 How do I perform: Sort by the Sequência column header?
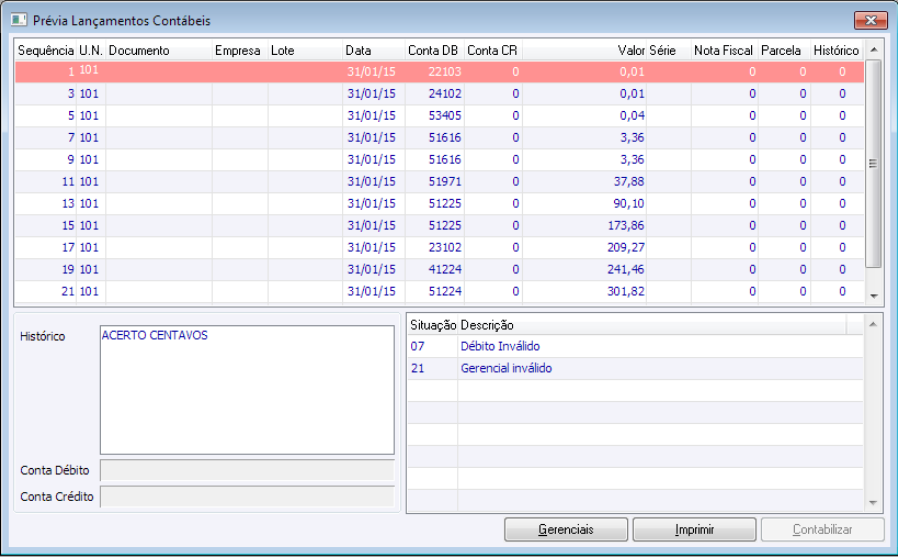[x=46, y=50]
